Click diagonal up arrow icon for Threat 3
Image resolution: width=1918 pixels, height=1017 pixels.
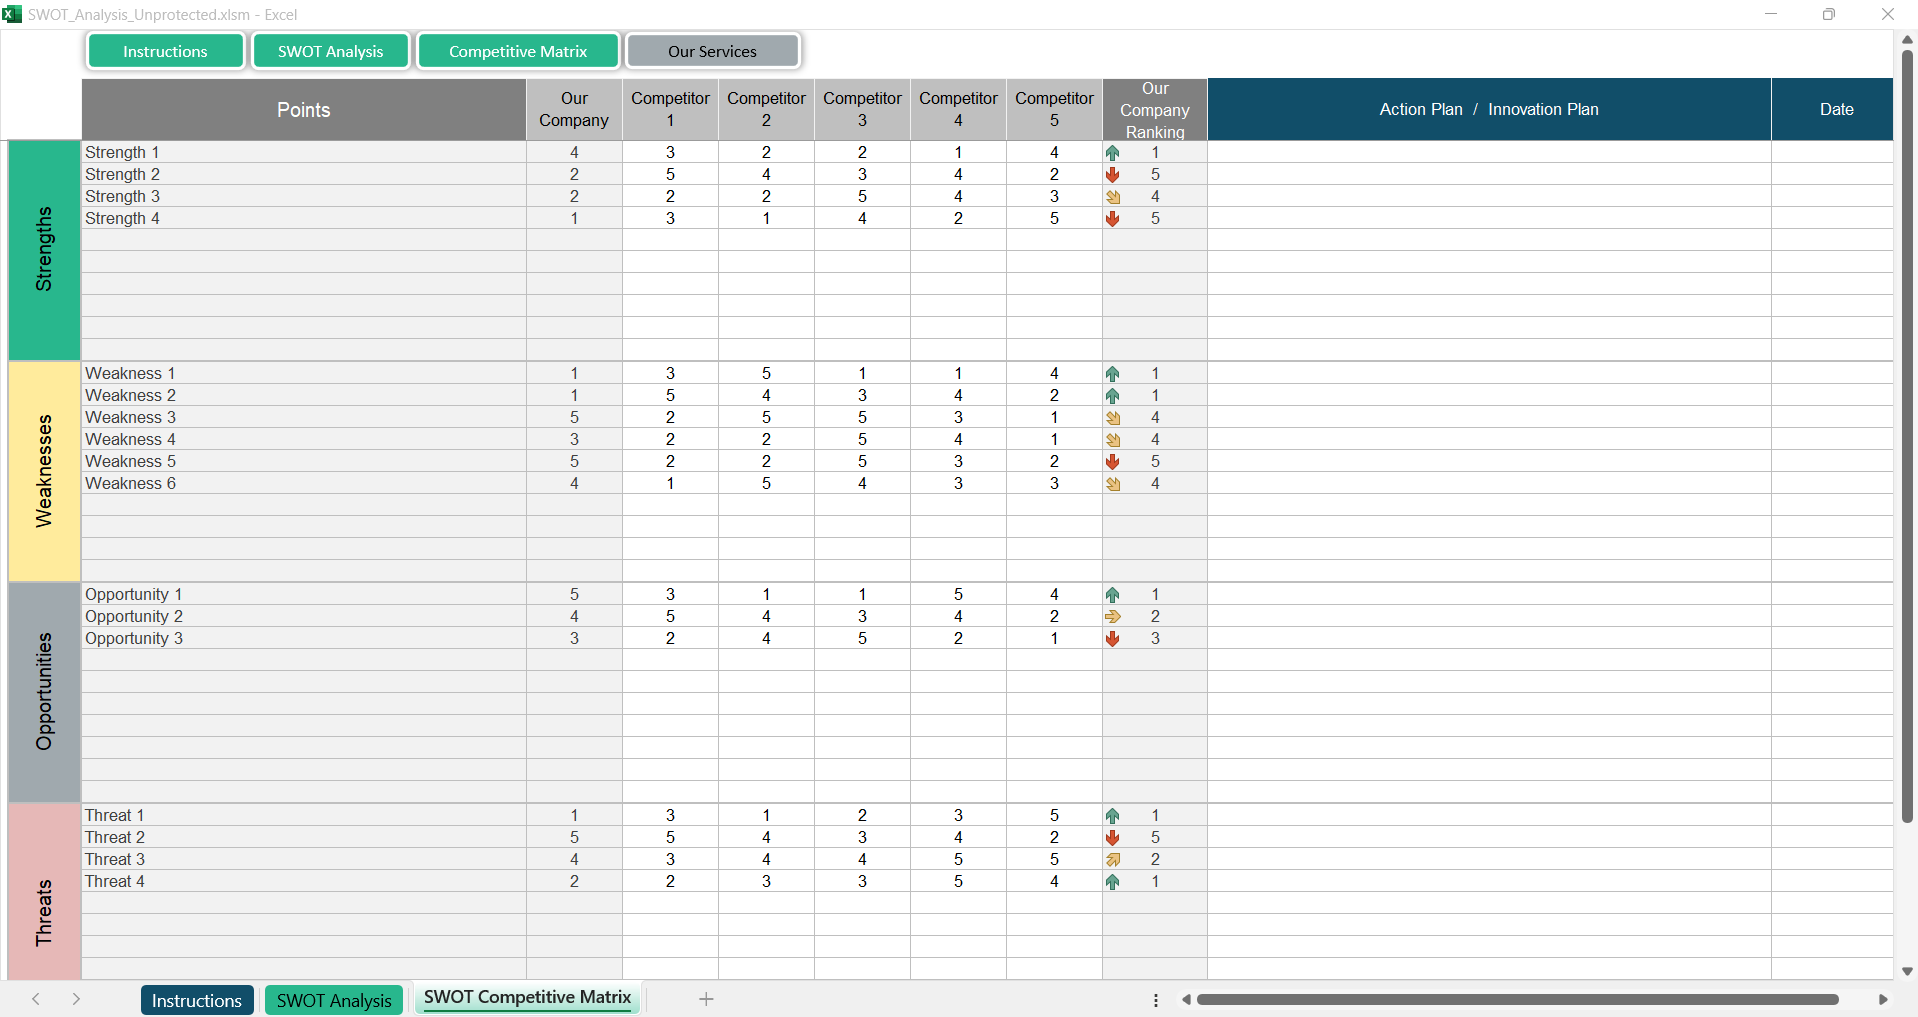[1112, 860]
